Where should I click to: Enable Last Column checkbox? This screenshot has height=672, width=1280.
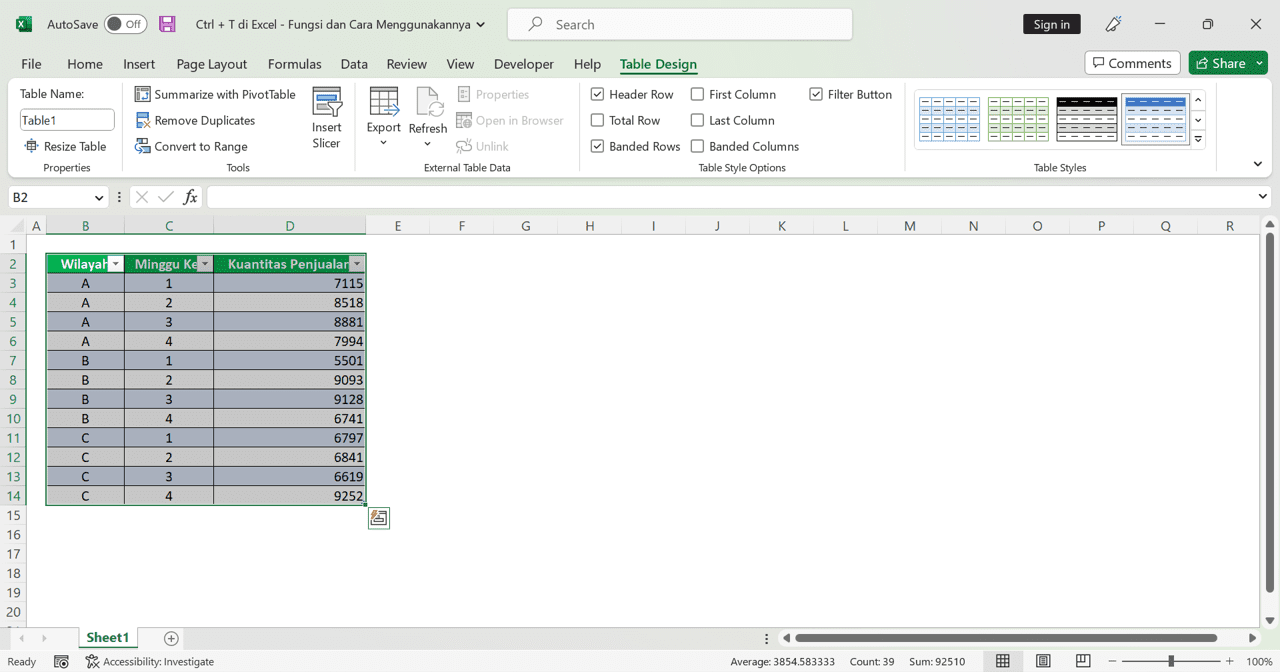(697, 120)
